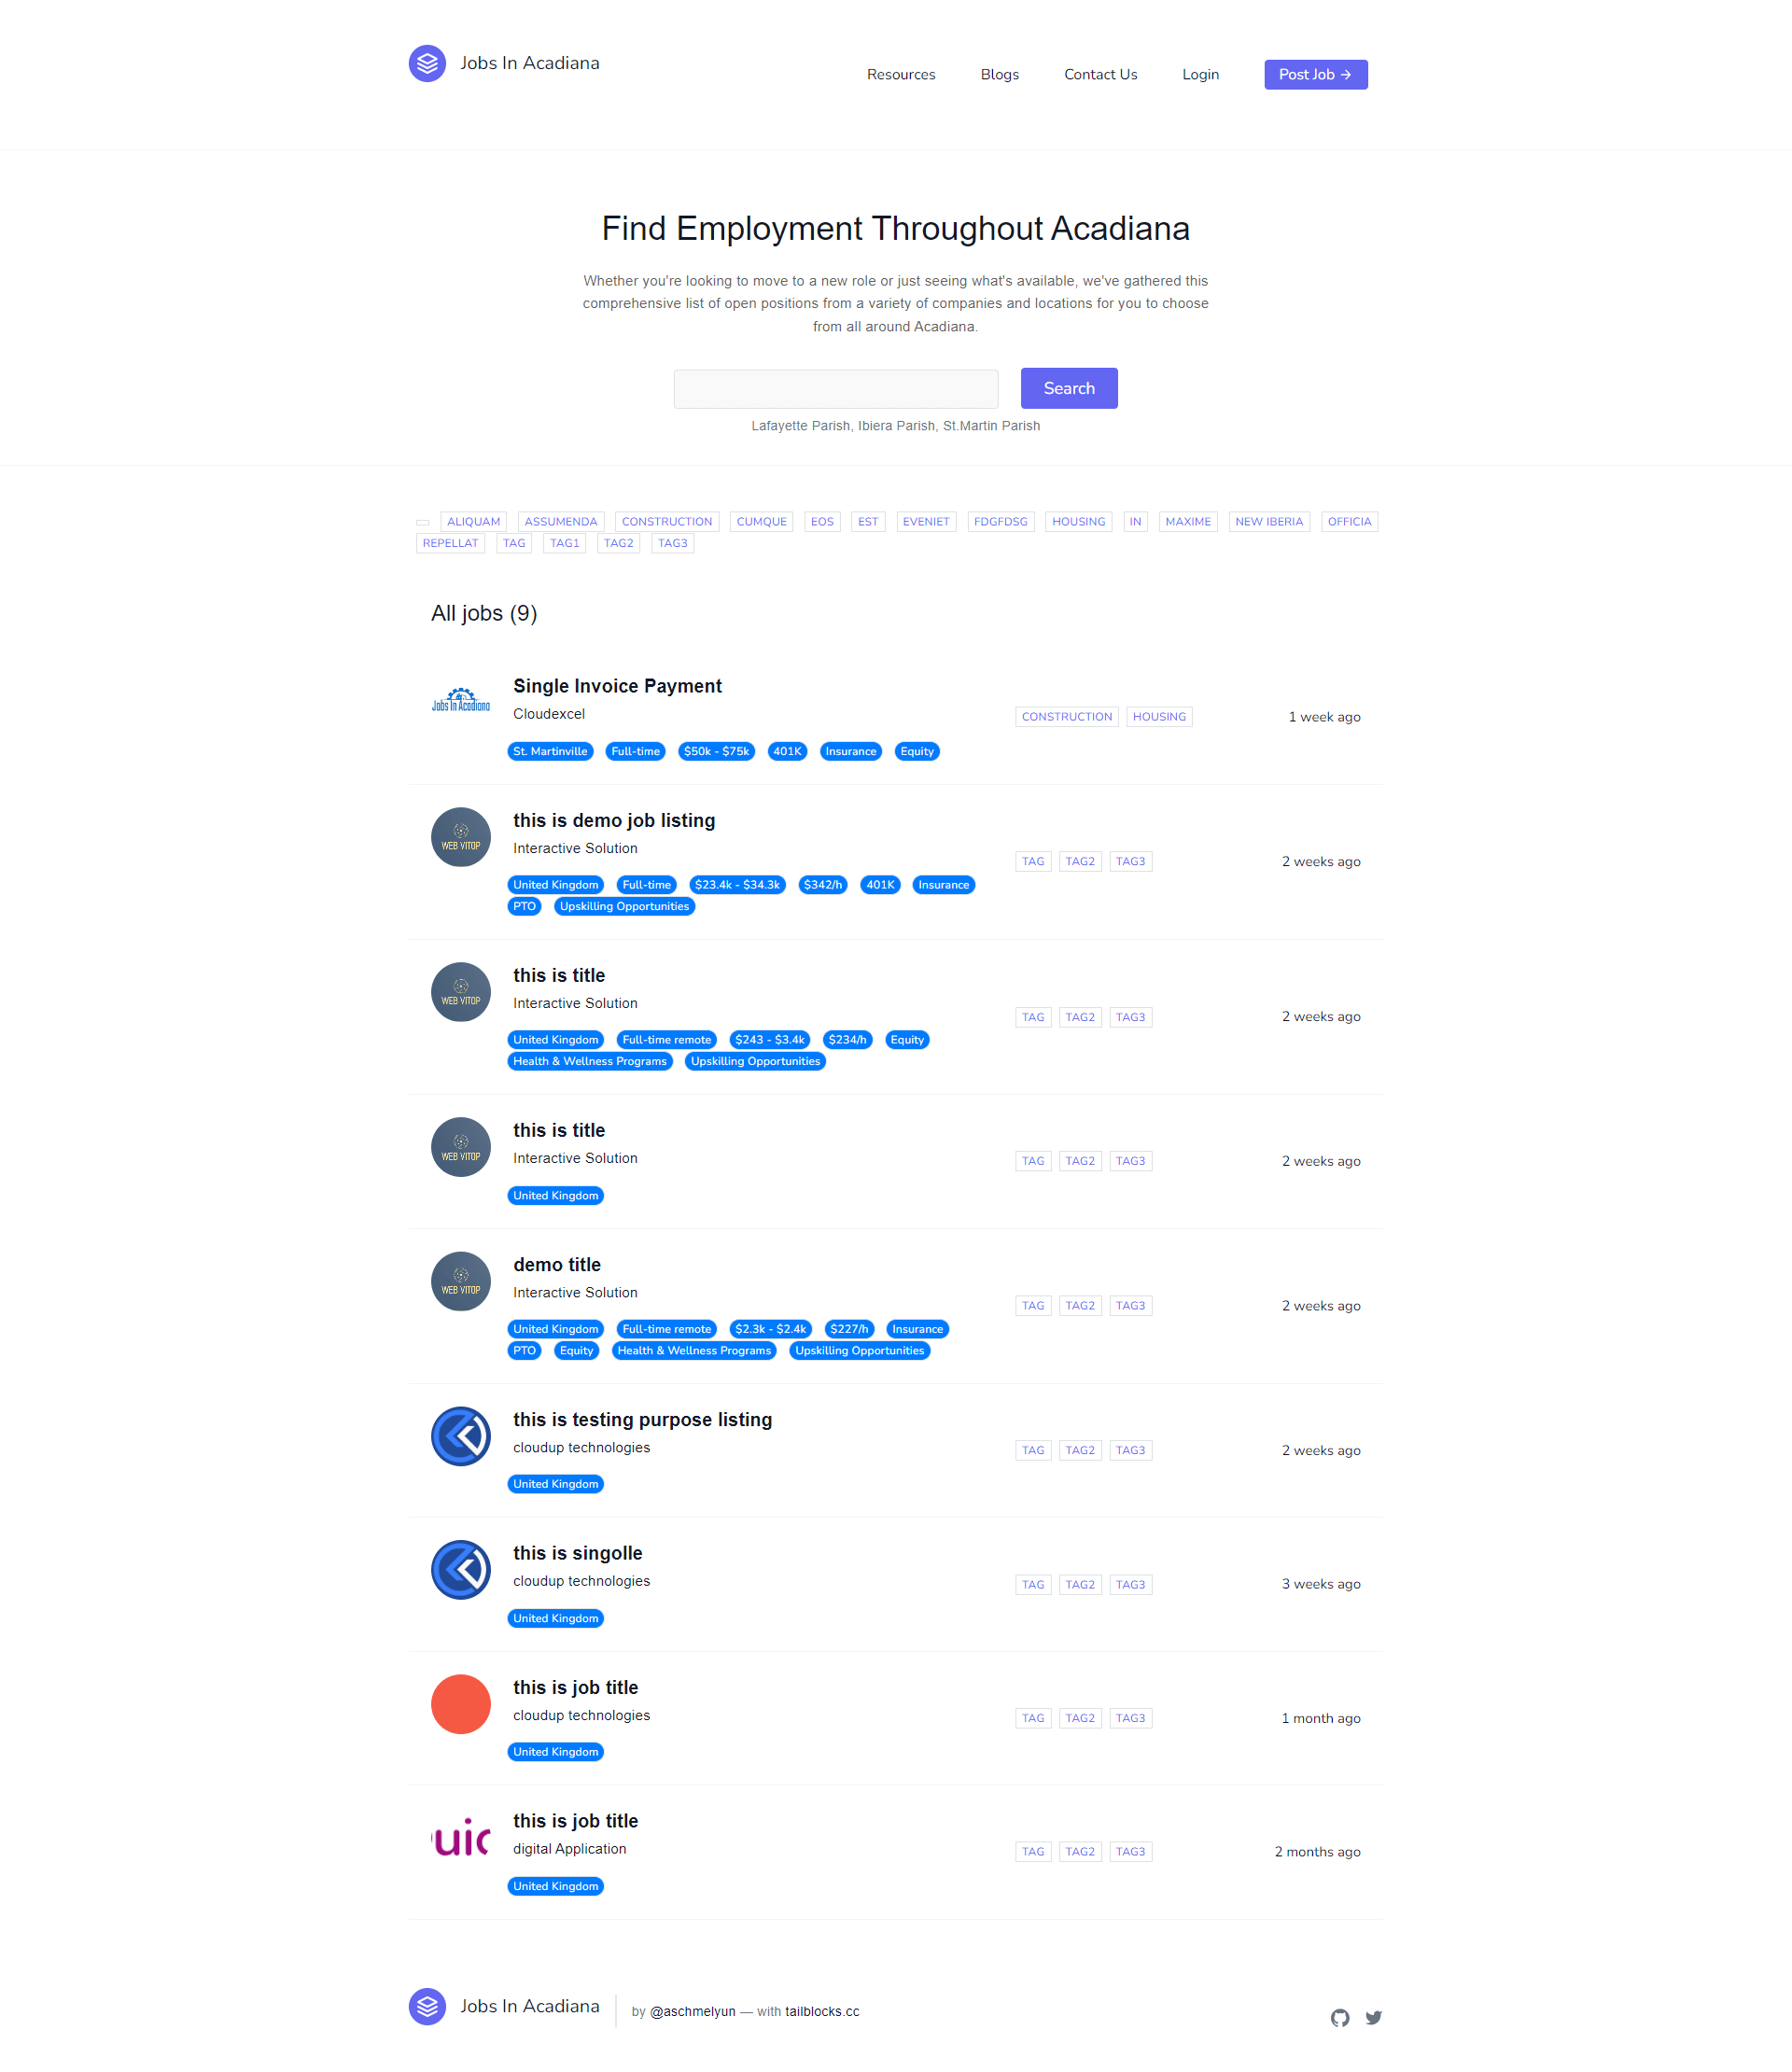Open the Blogs menu item

pos(998,74)
